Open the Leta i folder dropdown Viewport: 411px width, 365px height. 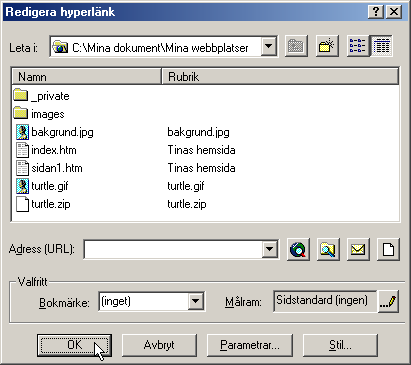tap(269, 46)
